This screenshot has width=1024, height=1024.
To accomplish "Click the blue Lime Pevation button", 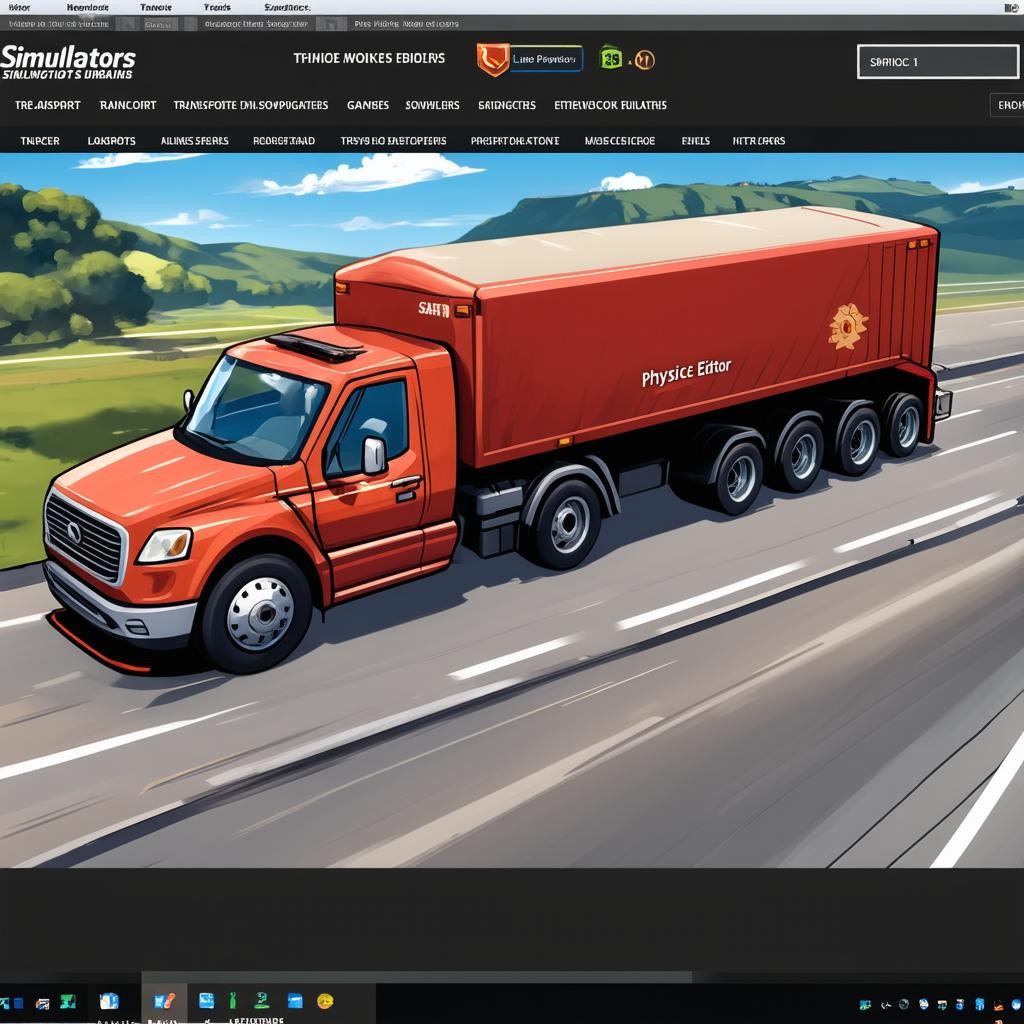I will point(545,60).
